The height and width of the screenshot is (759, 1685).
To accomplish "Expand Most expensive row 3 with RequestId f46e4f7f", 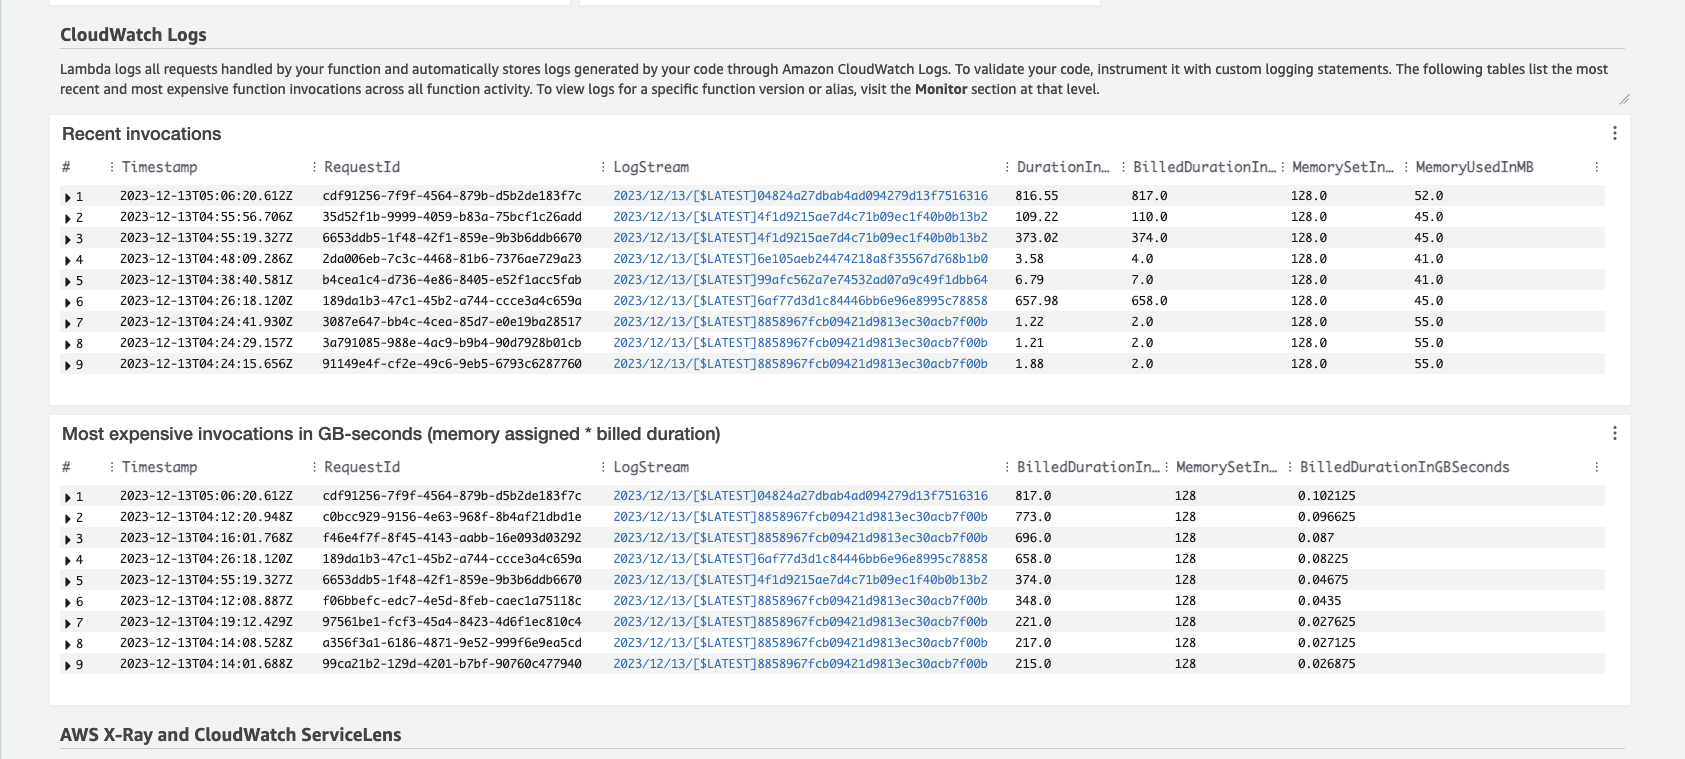I will pos(68,539).
